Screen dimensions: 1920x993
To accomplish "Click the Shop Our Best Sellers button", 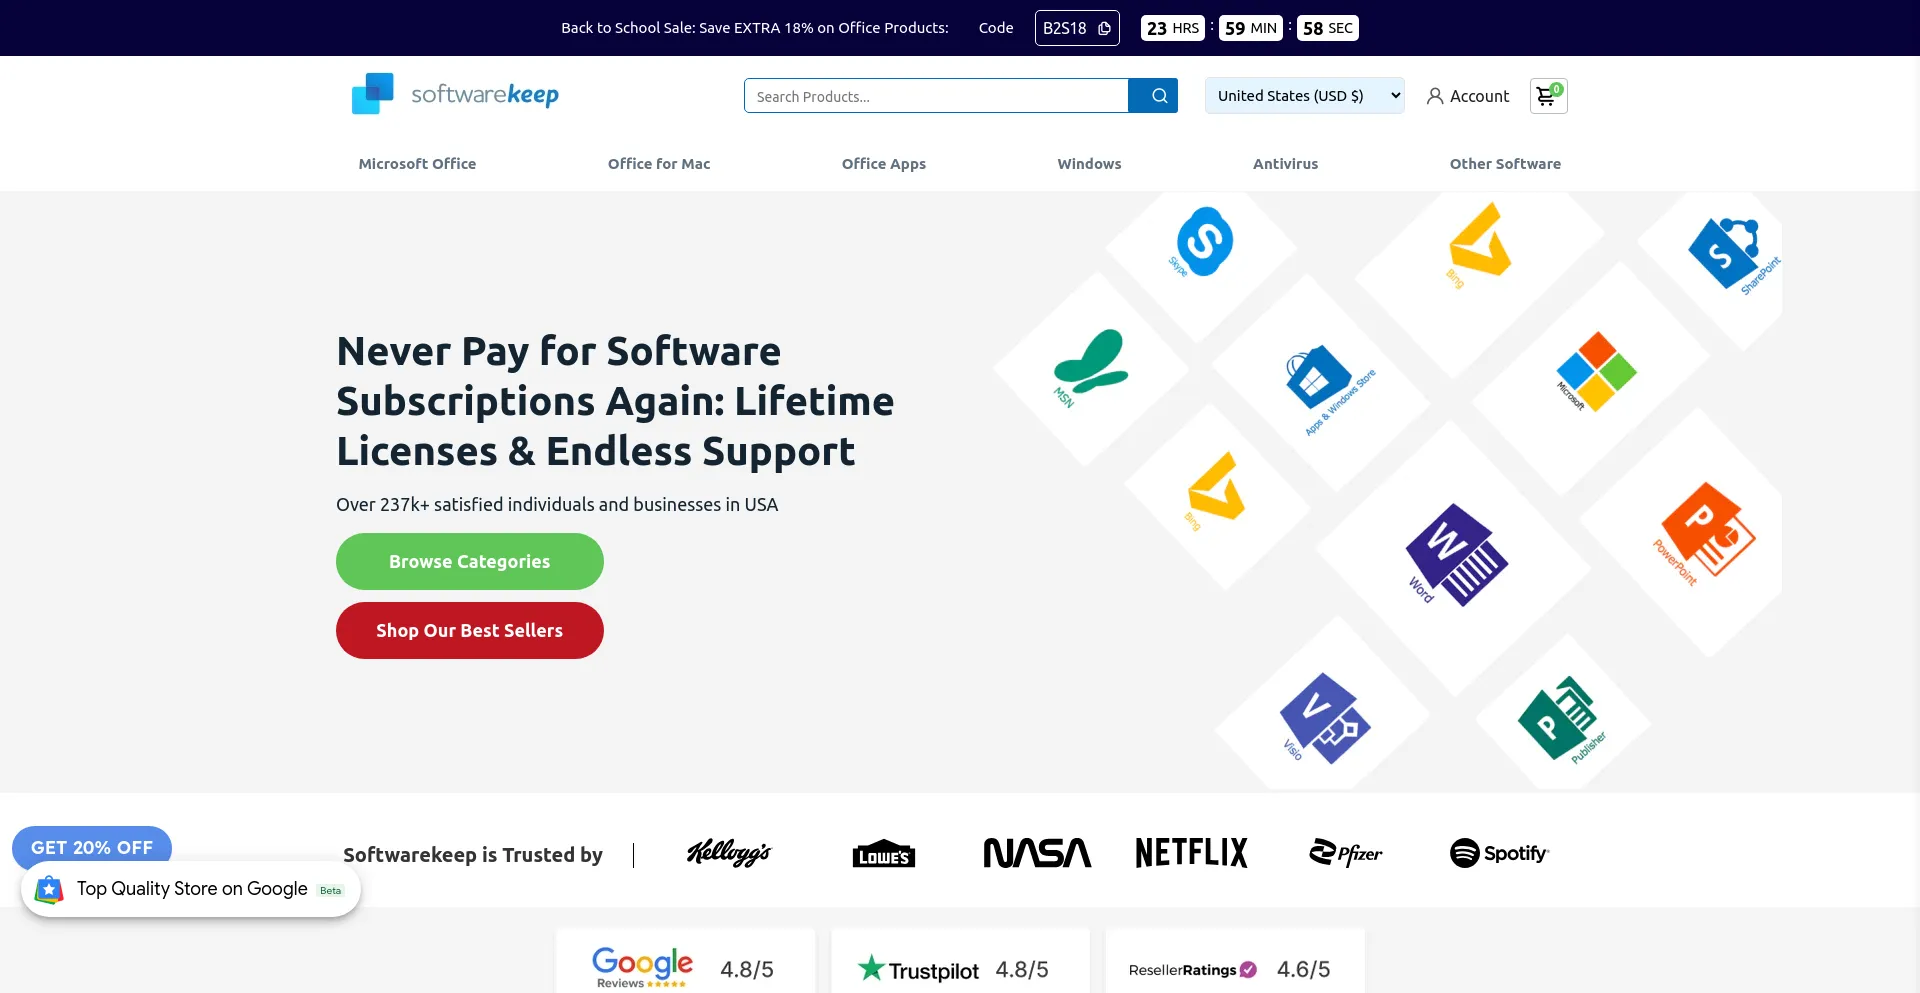I will click(x=470, y=631).
